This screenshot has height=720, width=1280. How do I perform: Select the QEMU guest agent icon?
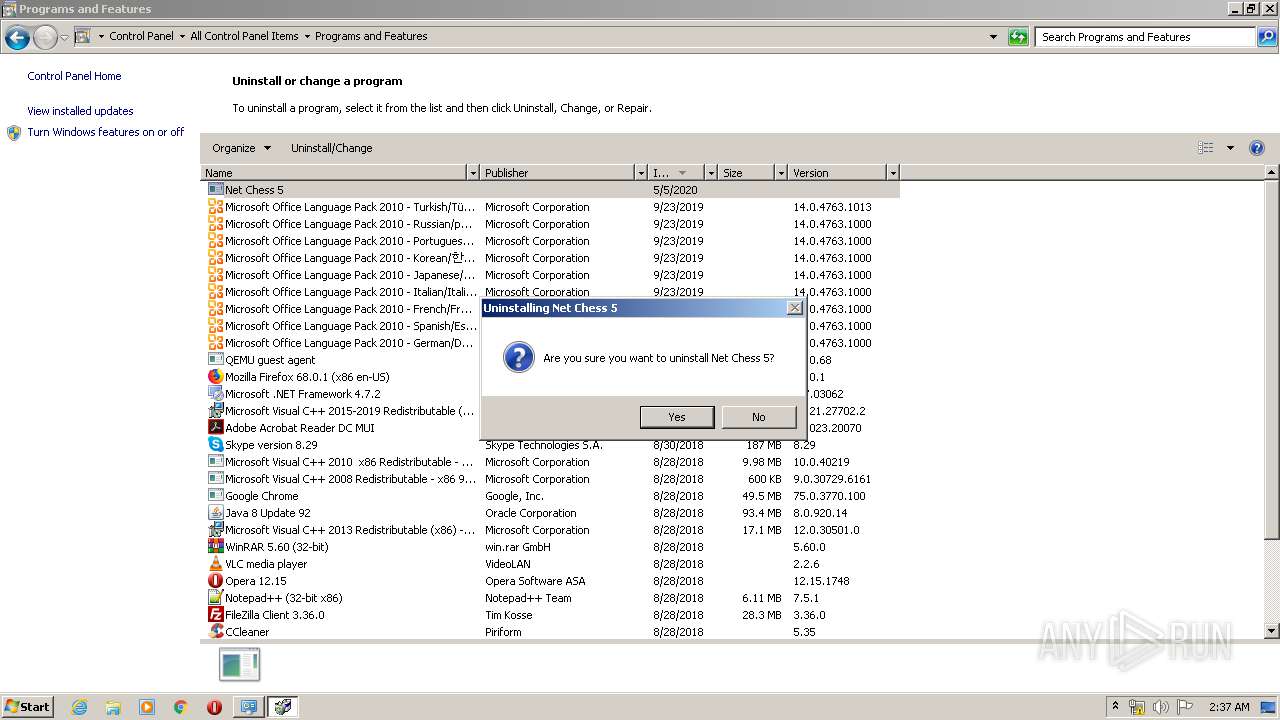click(215, 360)
